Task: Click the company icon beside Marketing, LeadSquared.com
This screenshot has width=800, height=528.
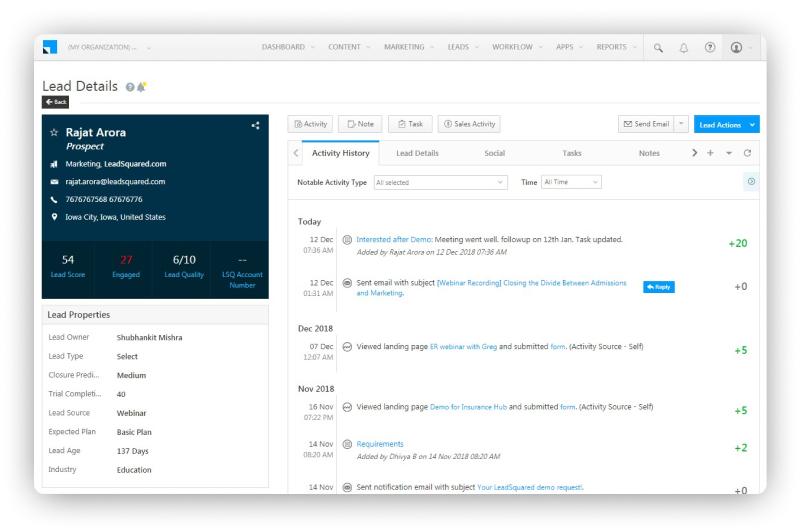Action: (x=54, y=164)
